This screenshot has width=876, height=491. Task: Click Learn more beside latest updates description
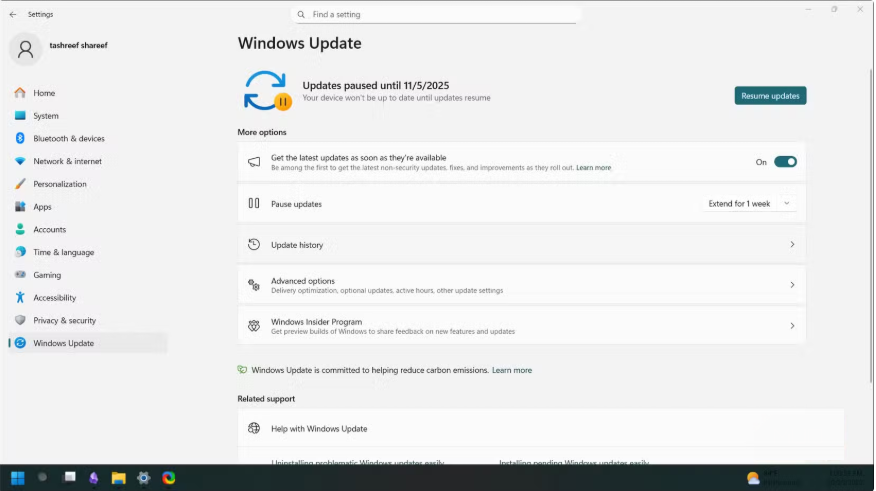coord(593,168)
